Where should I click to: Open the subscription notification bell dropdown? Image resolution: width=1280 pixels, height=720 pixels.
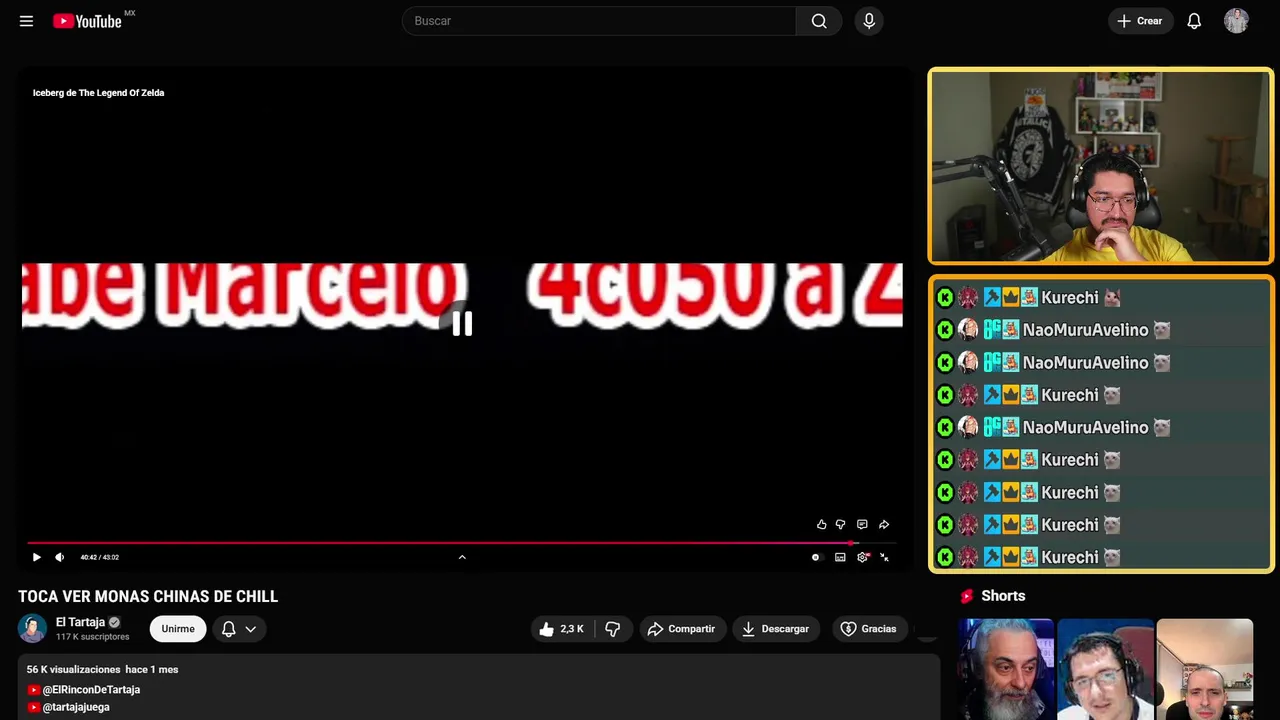point(239,629)
